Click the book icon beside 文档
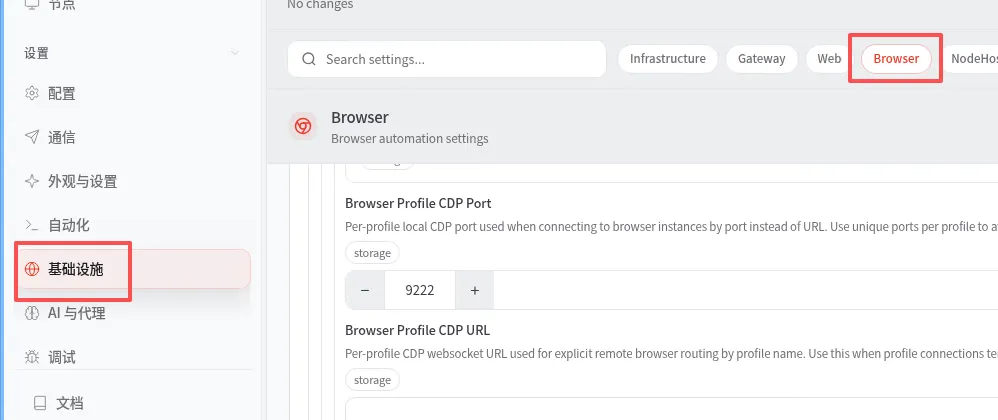This screenshot has width=998, height=420. (x=40, y=403)
